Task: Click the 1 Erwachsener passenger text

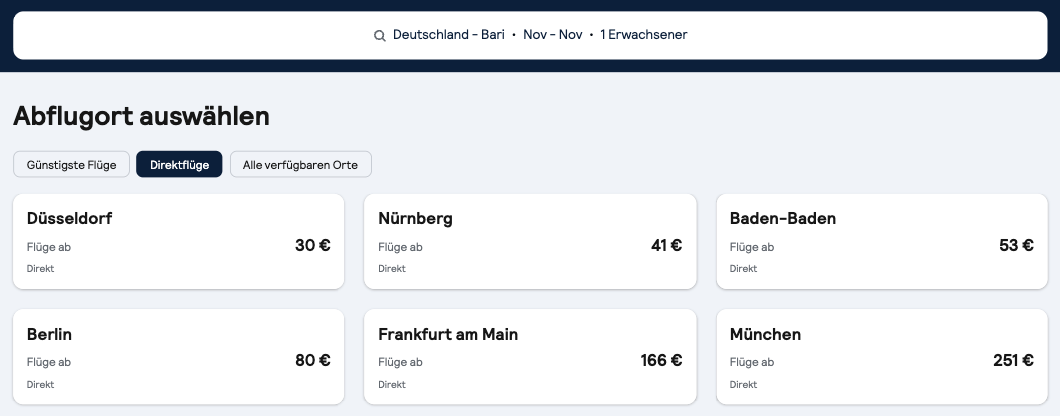Action: [644, 35]
